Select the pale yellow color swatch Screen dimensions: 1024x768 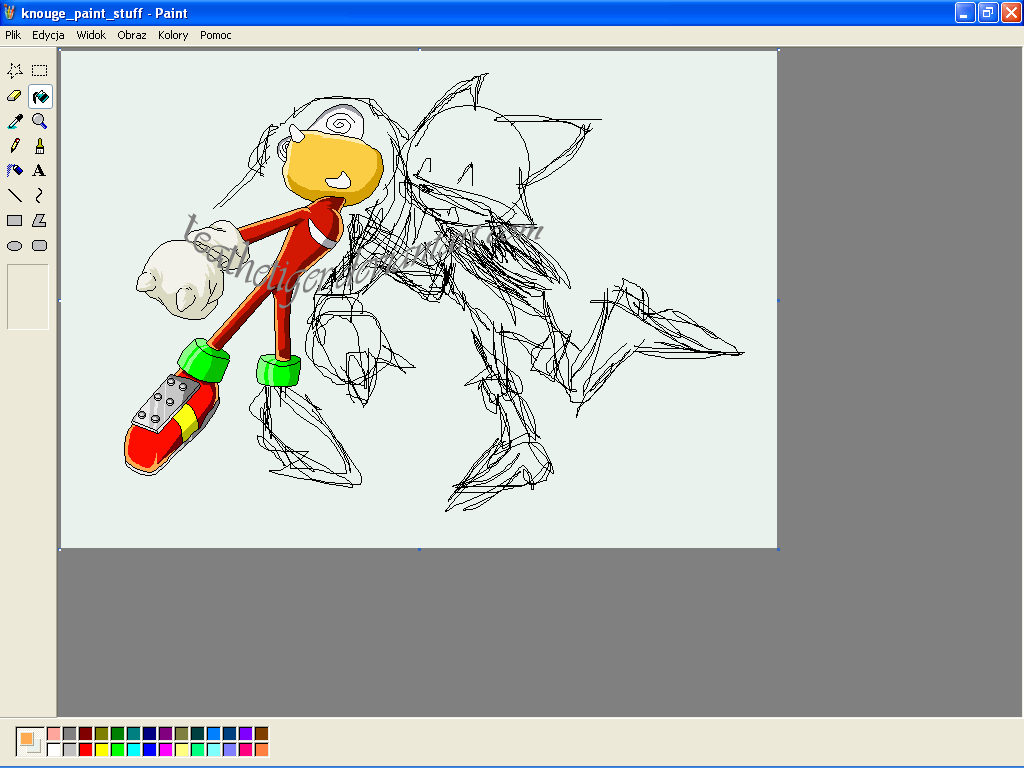point(182,750)
